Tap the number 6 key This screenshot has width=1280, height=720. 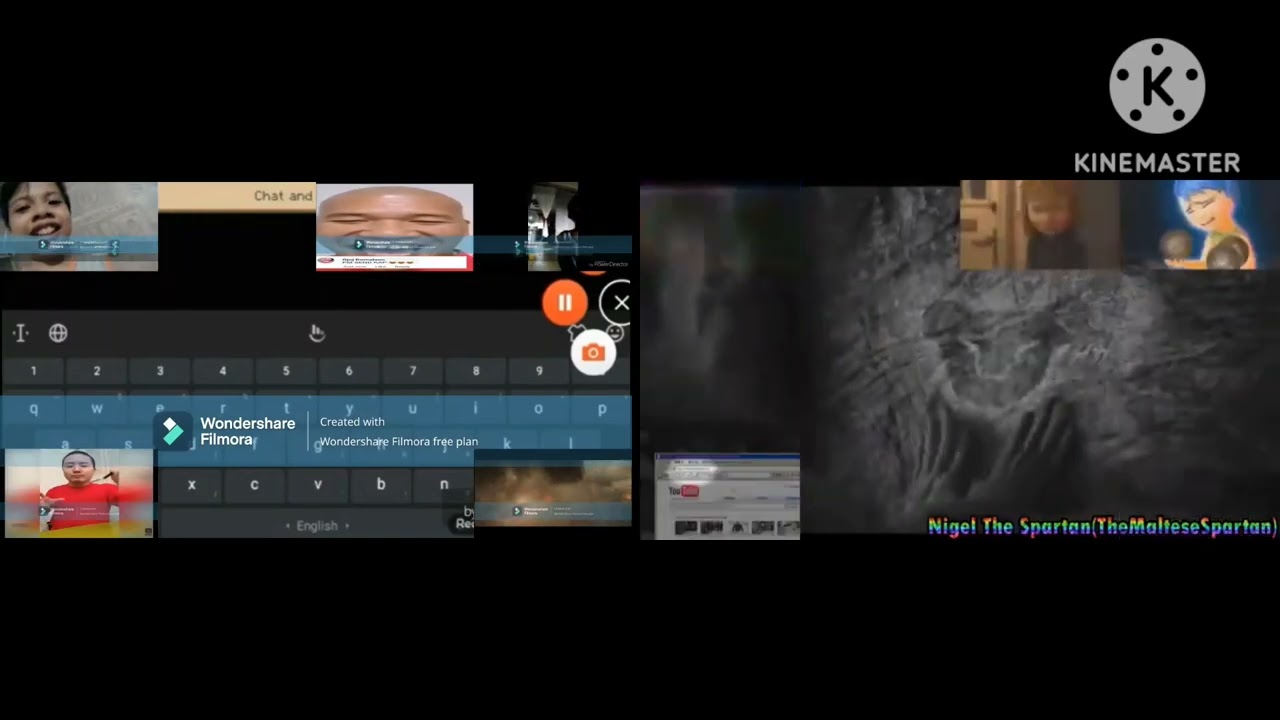(349, 371)
